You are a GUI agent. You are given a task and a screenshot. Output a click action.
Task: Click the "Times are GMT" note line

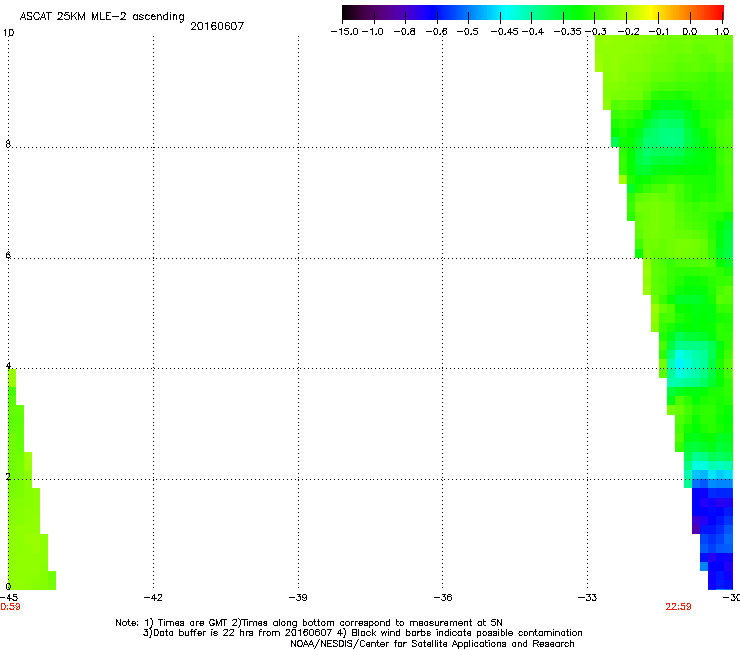309,623
